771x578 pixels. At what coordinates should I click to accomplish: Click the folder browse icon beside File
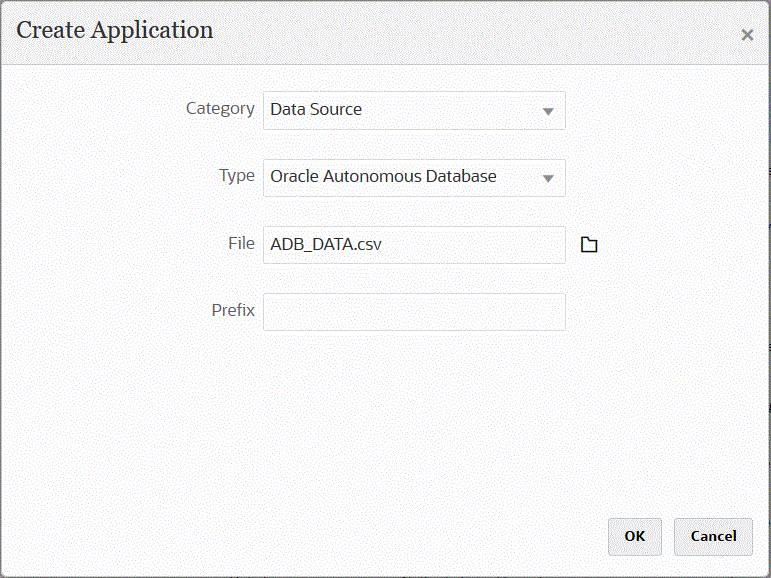point(589,244)
